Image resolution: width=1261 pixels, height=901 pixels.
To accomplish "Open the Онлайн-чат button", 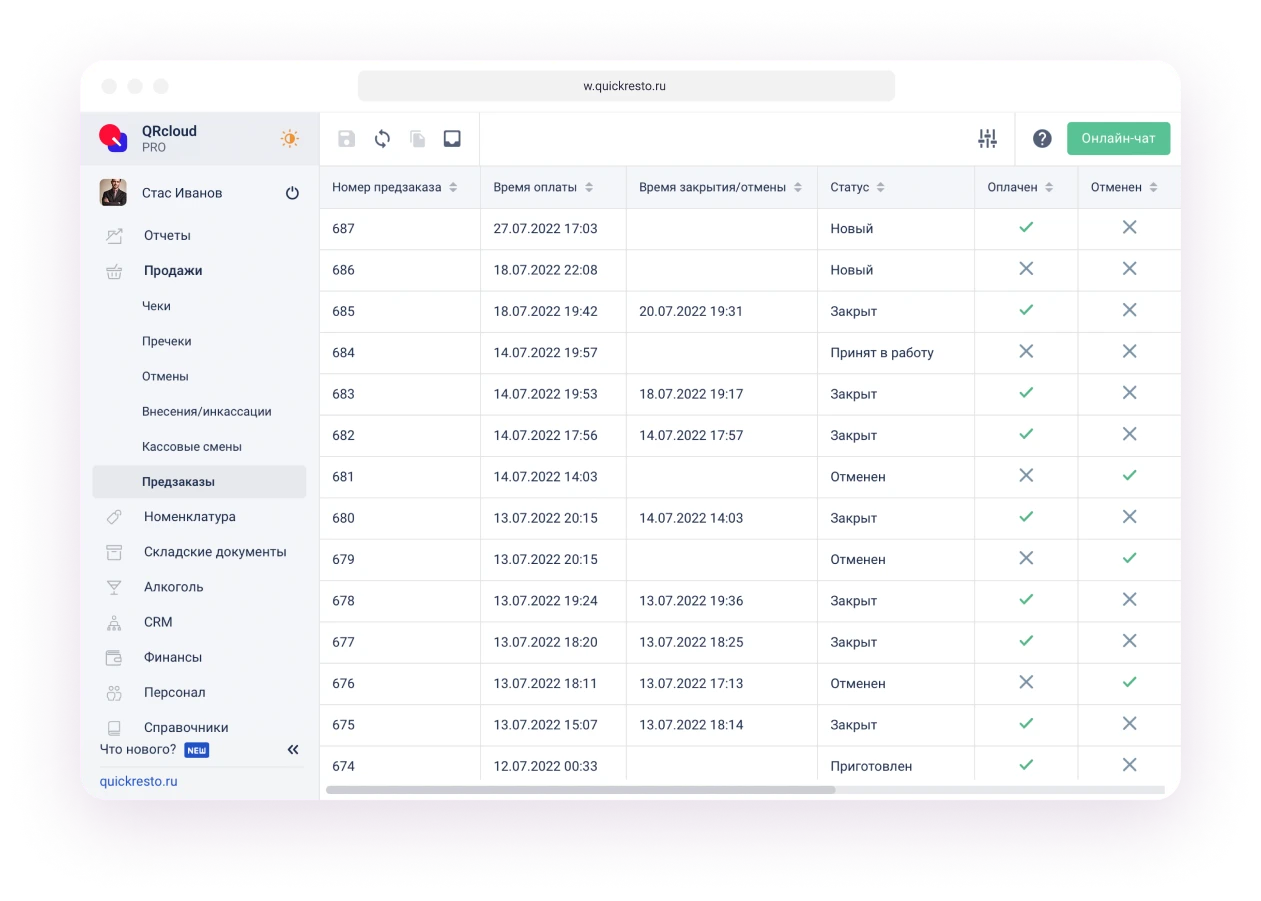I will pos(1118,139).
